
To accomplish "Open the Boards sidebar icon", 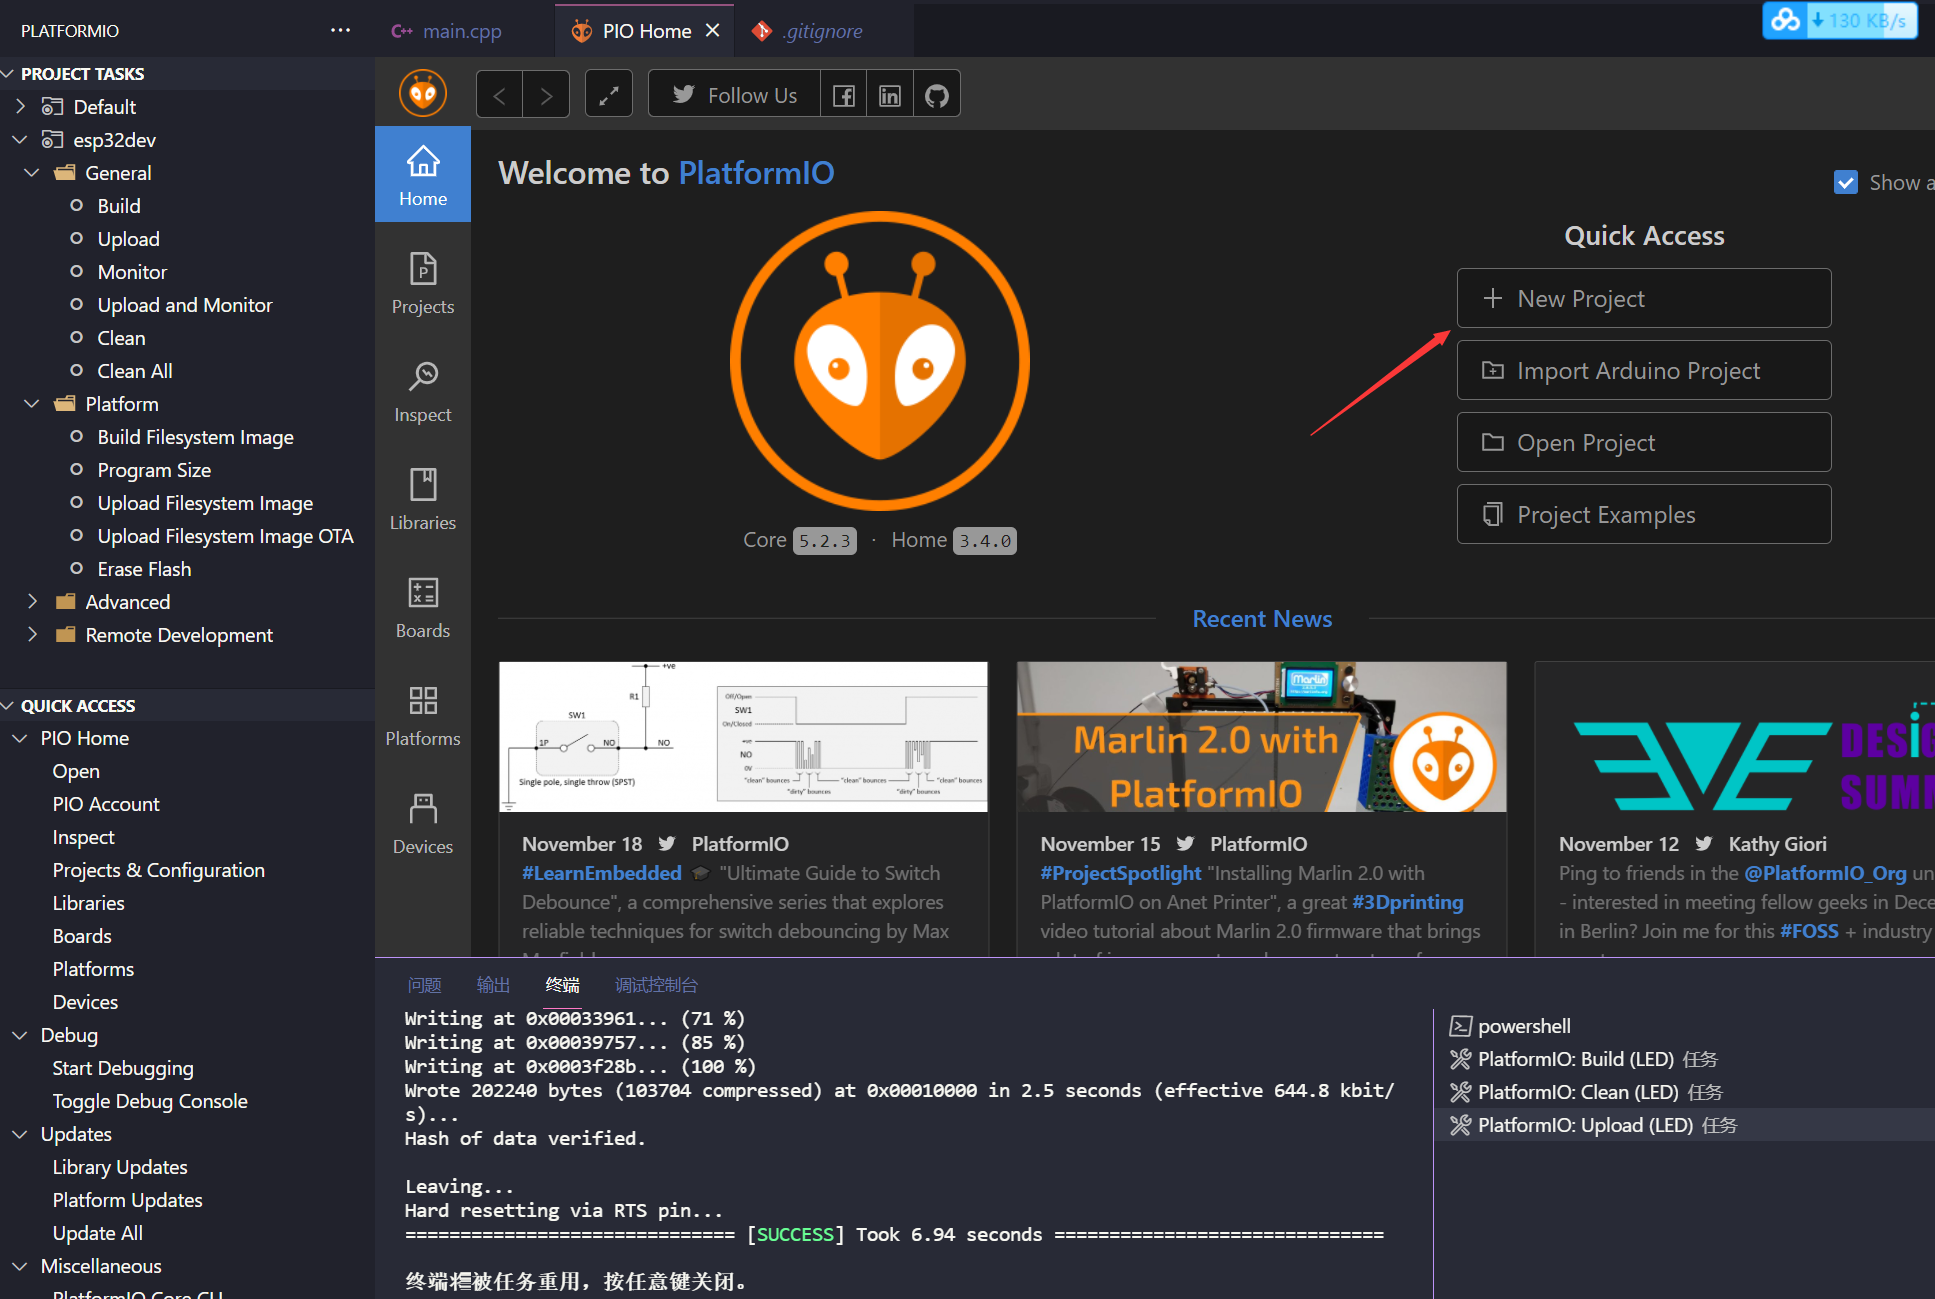I will tap(422, 605).
